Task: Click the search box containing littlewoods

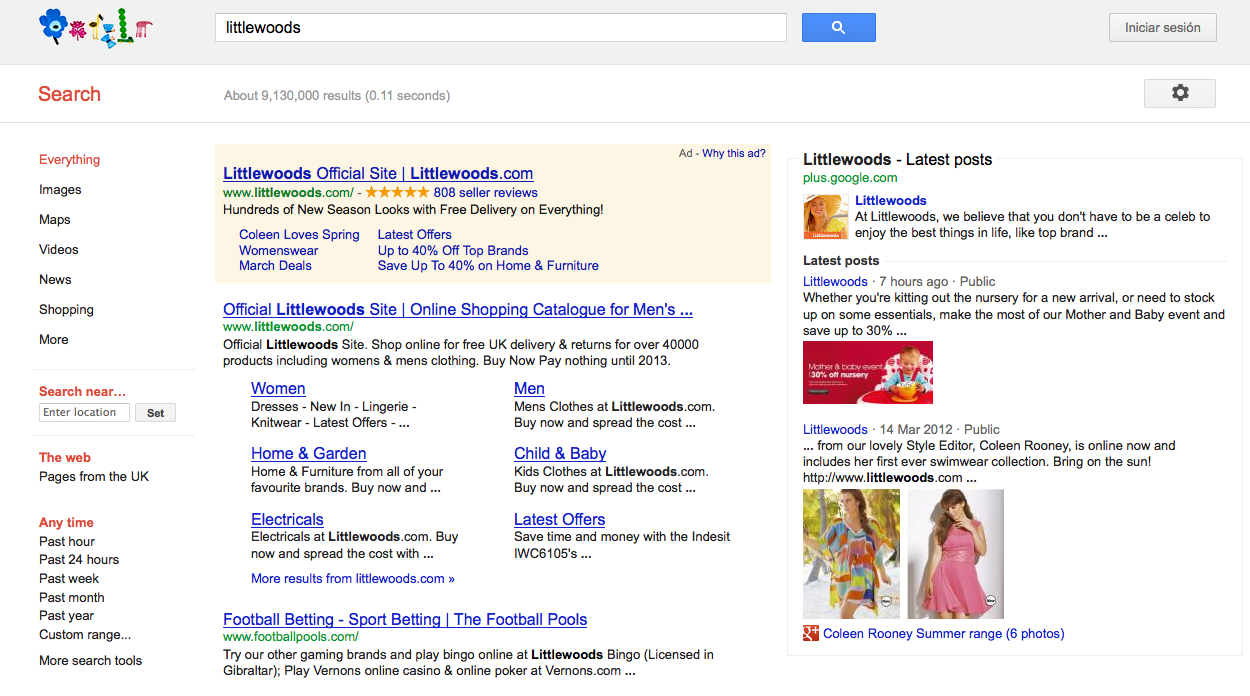Action: coord(501,28)
